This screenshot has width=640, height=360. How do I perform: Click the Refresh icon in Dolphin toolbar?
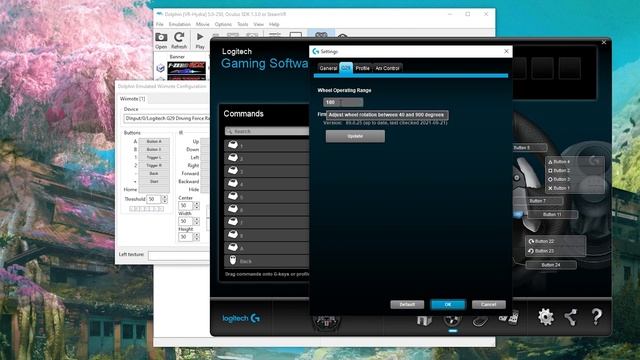[179, 40]
